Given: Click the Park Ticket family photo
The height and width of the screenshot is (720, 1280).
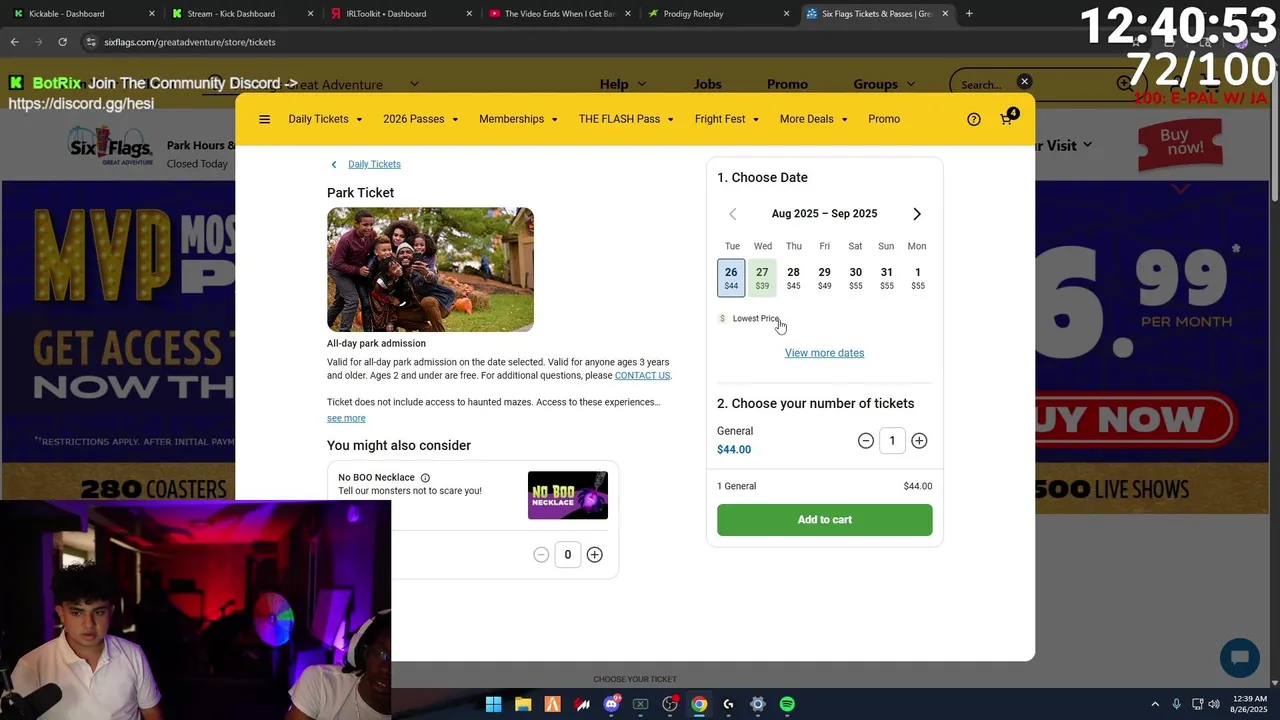Looking at the screenshot, I should click(430, 270).
